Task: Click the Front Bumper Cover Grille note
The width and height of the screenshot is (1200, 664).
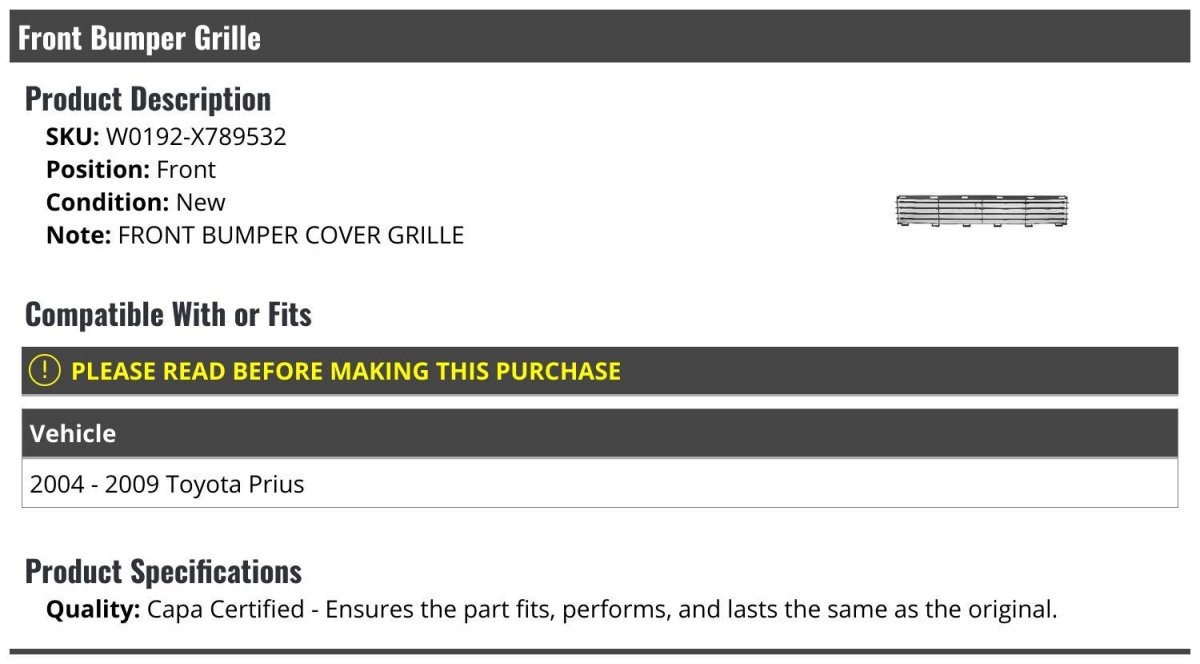Action: pos(291,236)
